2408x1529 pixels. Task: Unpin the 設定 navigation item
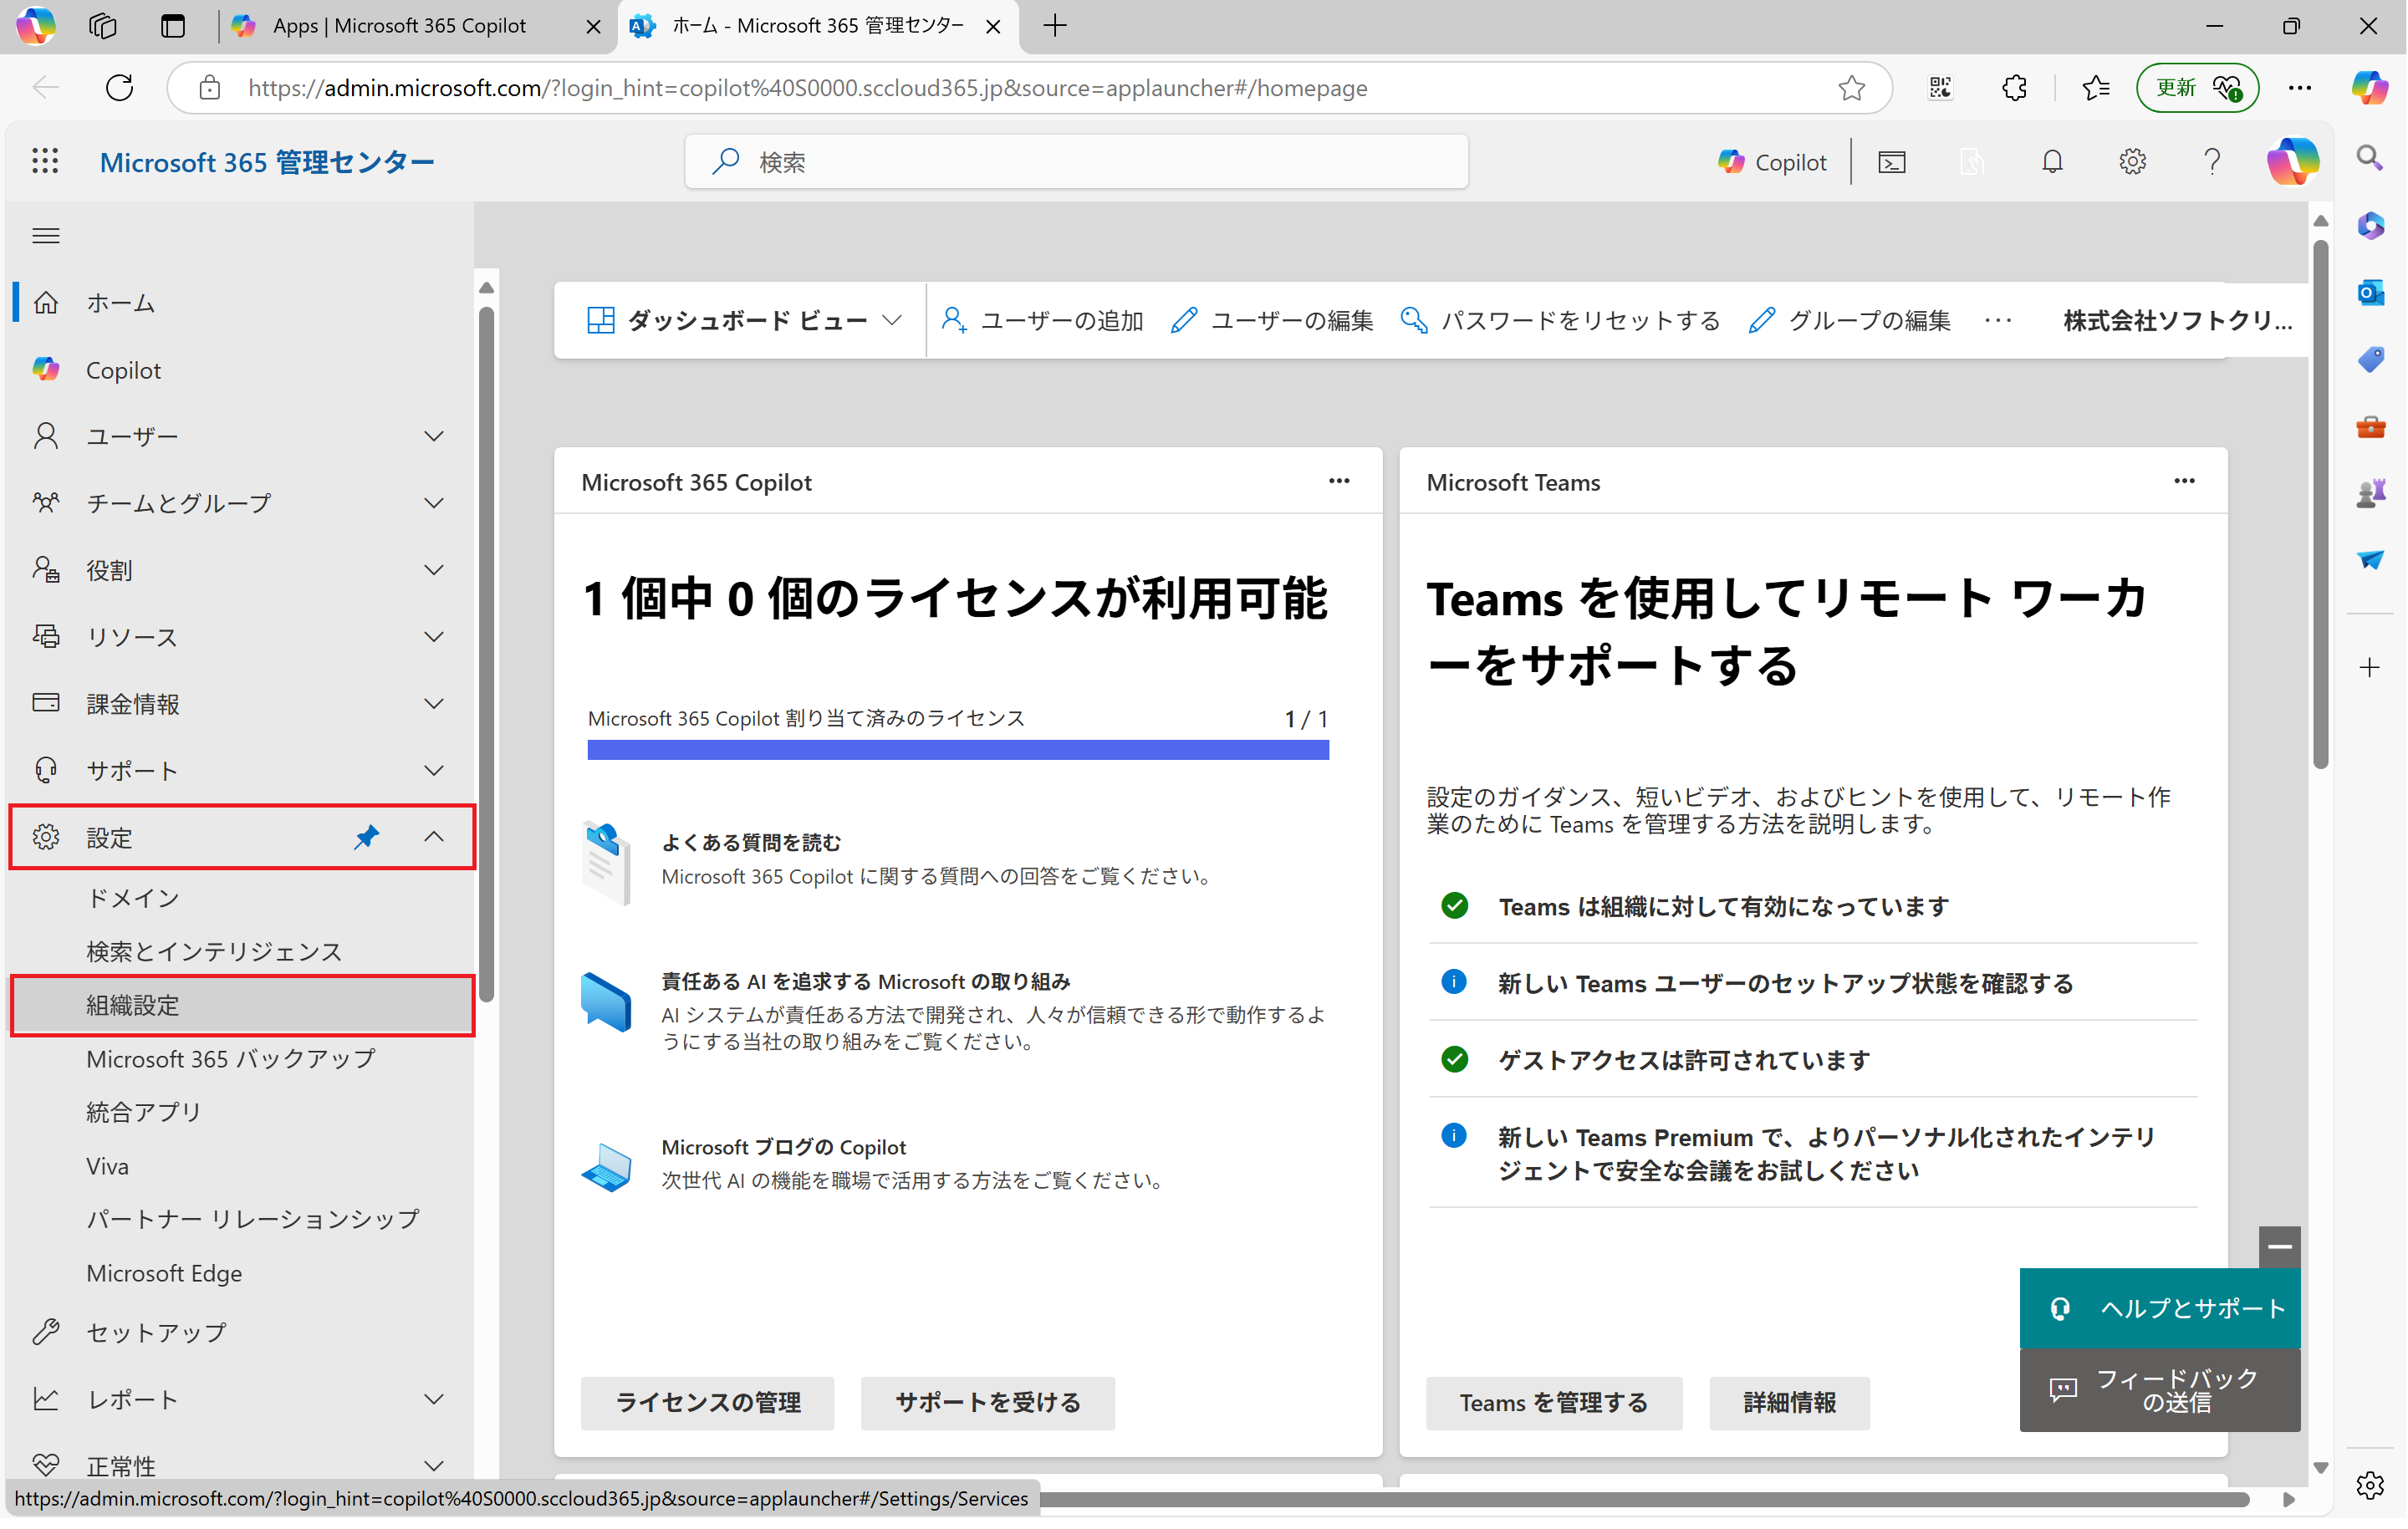tap(367, 837)
